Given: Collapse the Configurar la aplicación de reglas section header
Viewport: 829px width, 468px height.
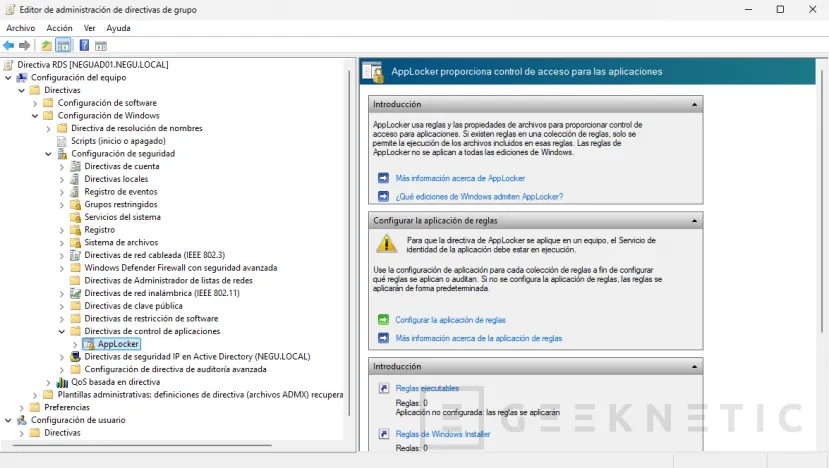Looking at the screenshot, I should click(x=694, y=221).
